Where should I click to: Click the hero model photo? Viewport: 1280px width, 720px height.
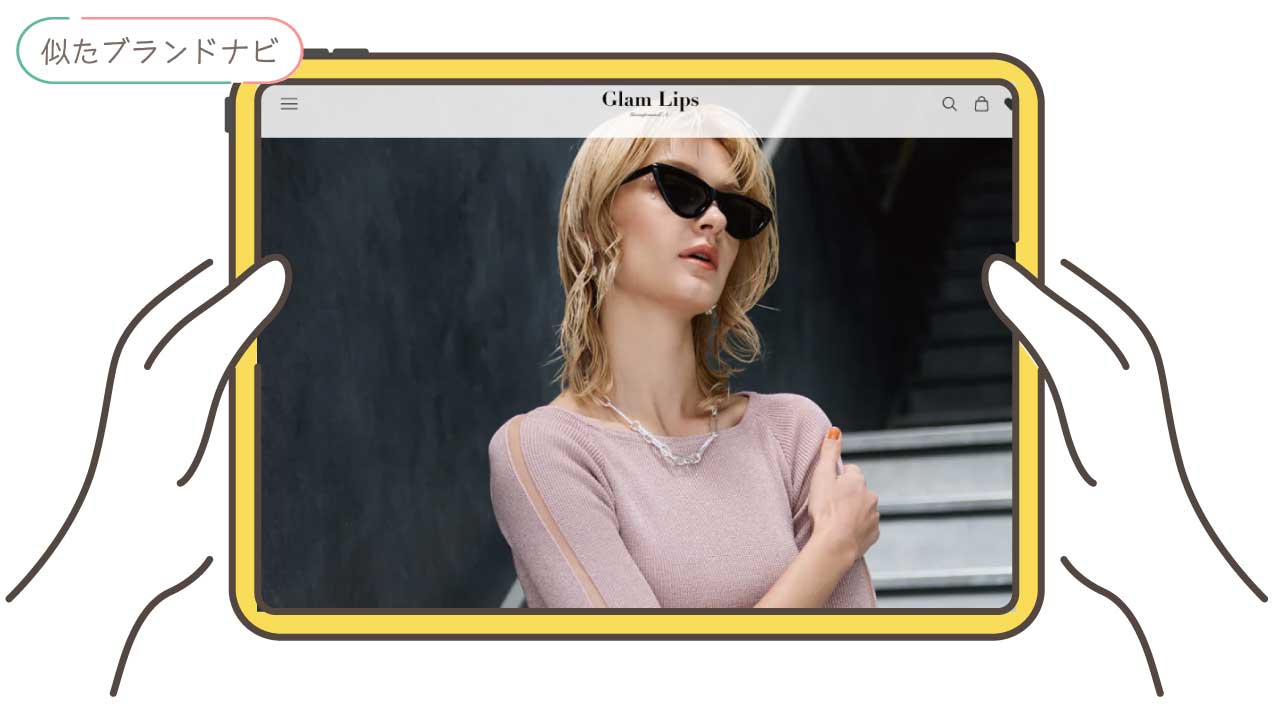click(637, 372)
